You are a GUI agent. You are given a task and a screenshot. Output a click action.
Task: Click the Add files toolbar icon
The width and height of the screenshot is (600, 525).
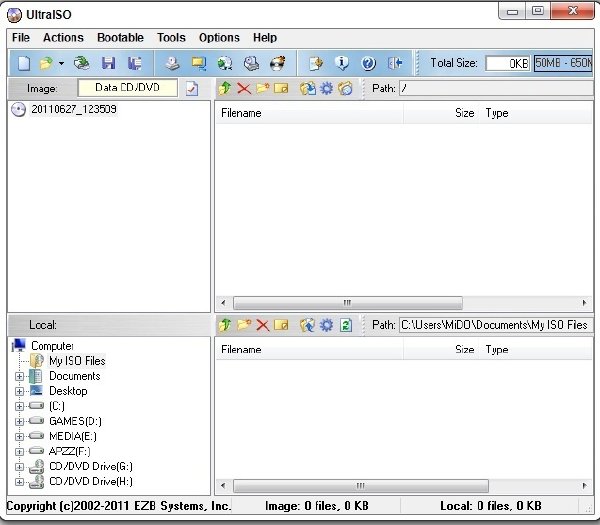[x=316, y=63]
